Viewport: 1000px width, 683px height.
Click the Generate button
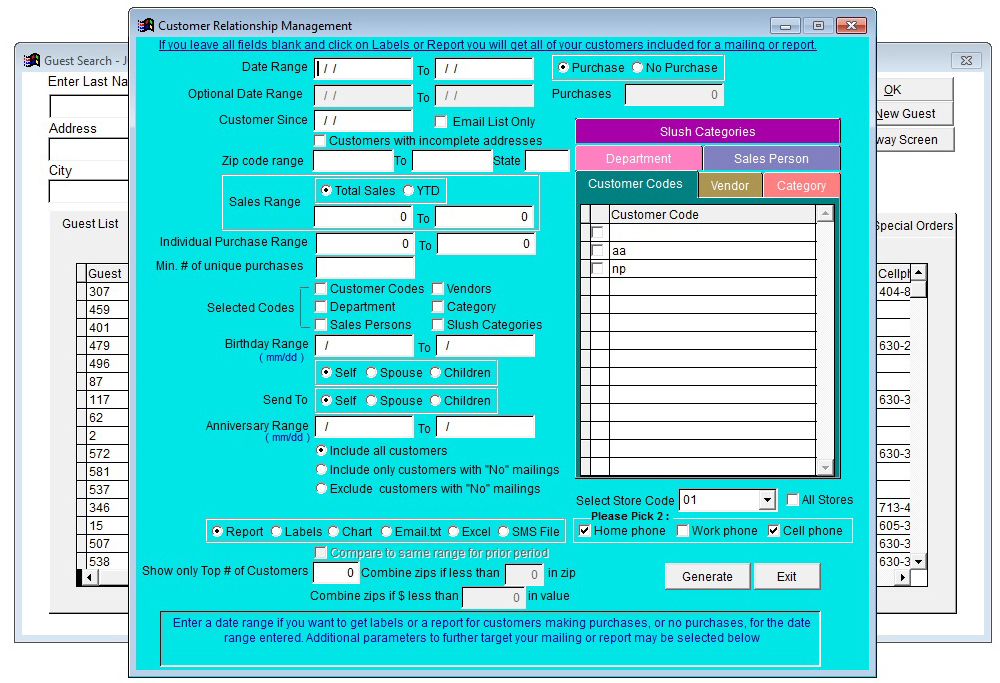click(707, 577)
